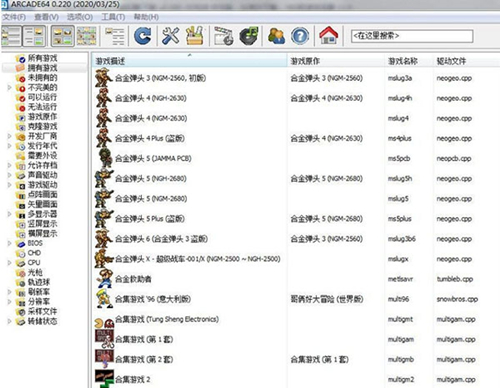Click soldier icon of 合金弹头 3 (NGM-2560, 初版) row

(x=104, y=78)
